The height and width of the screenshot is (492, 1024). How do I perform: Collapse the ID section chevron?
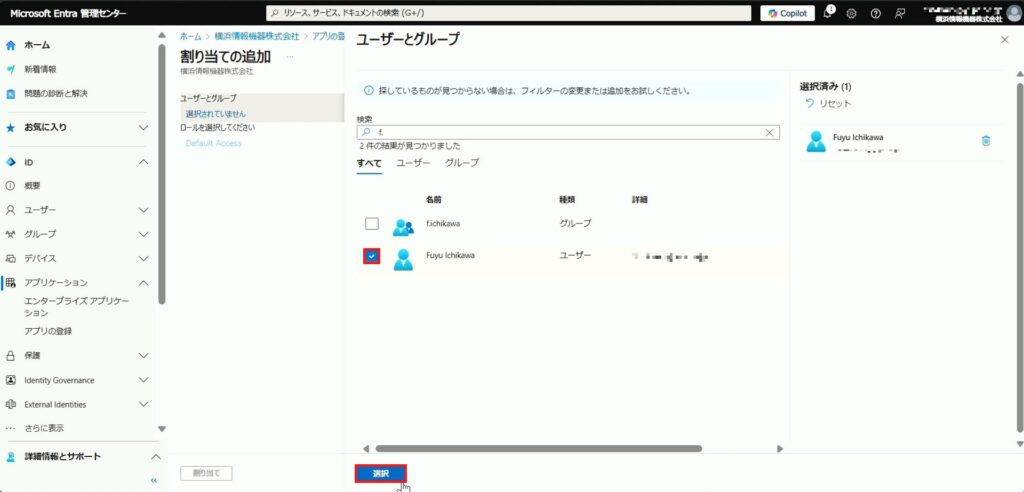pos(144,161)
